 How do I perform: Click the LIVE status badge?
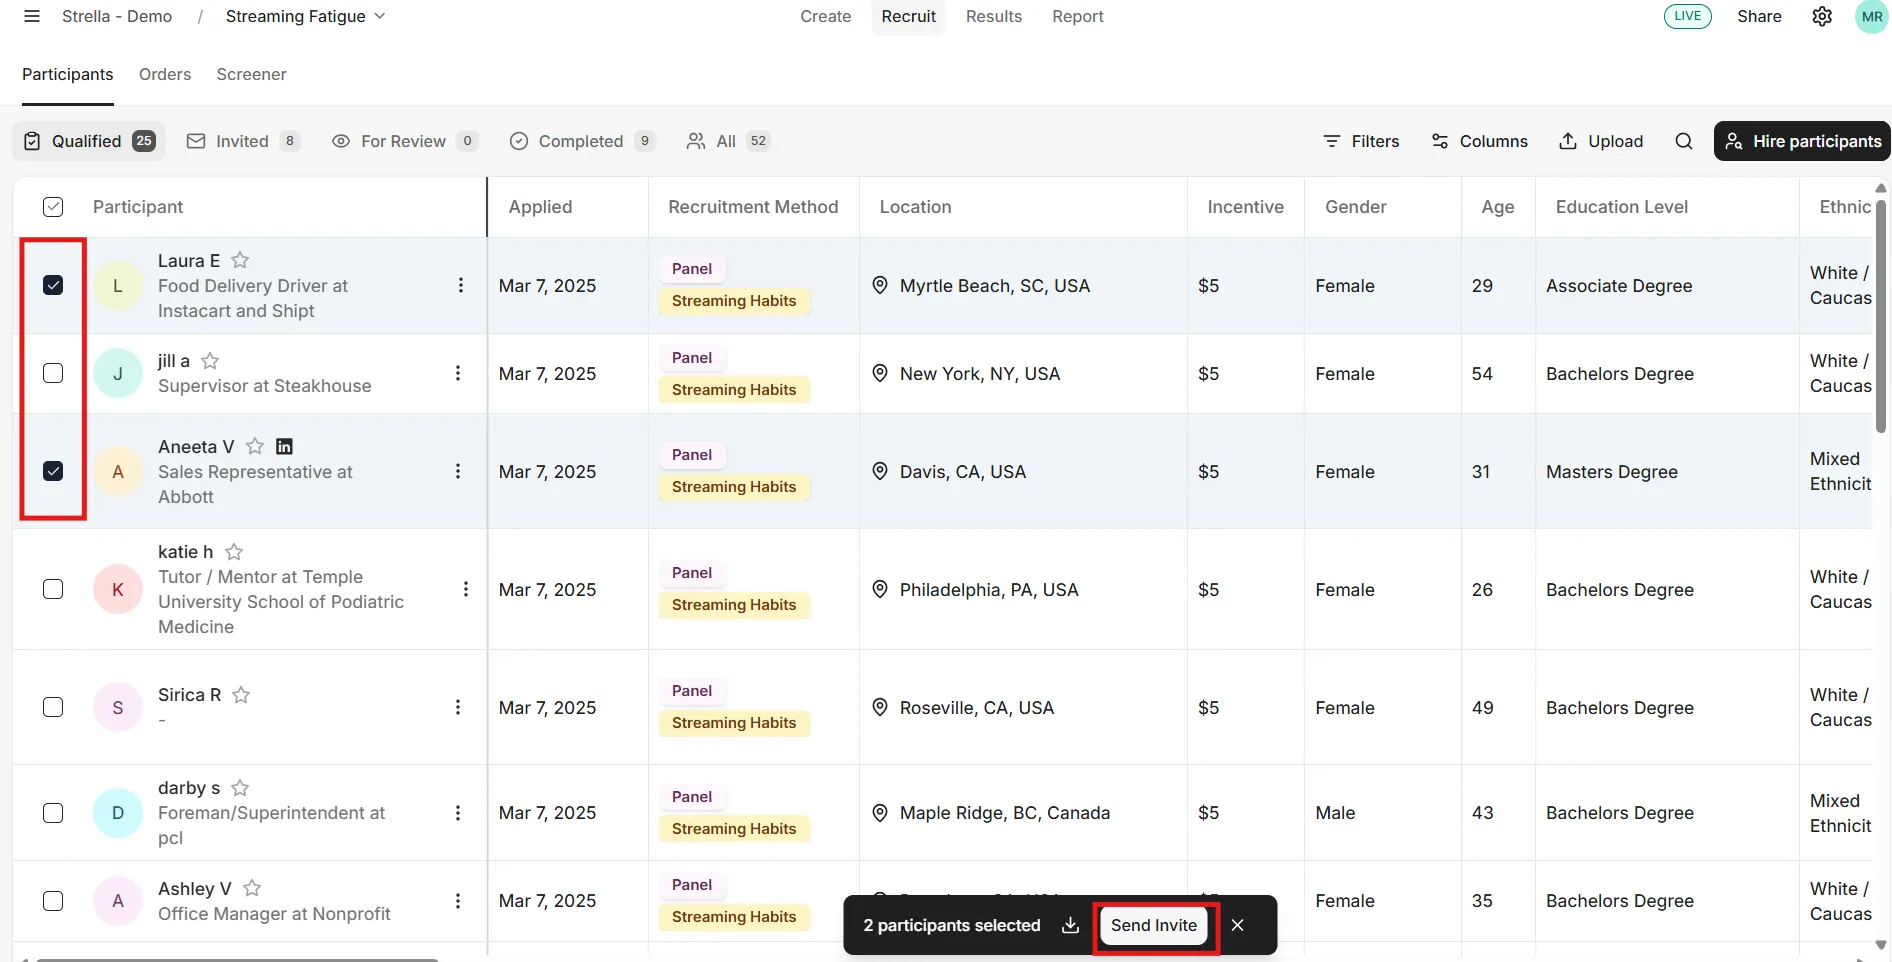[x=1688, y=16]
